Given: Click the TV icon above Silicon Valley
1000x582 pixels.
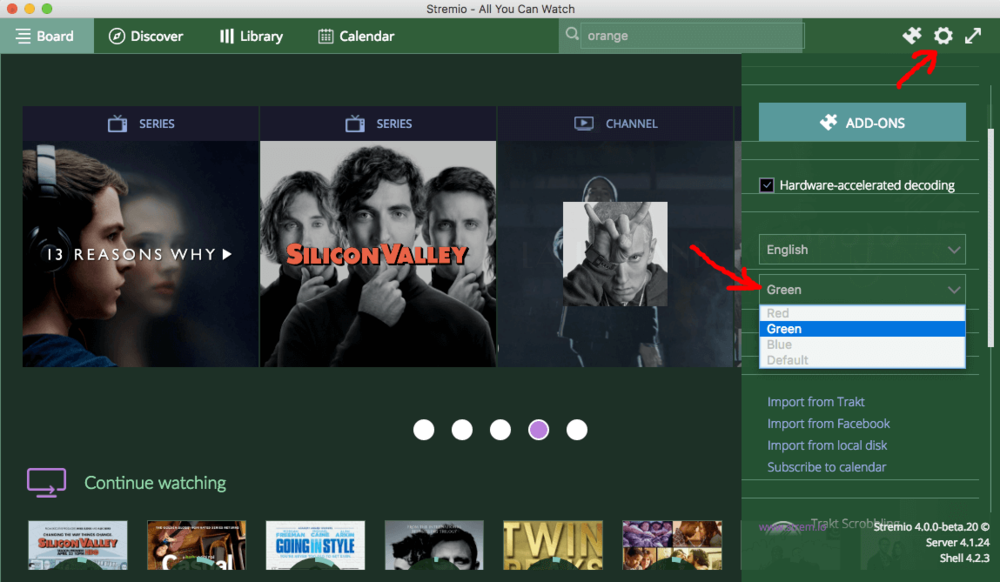Looking at the screenshot, I should pos(355,123).
